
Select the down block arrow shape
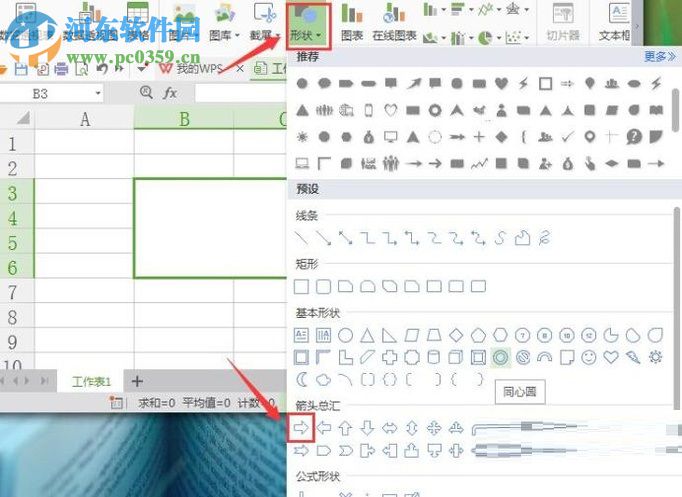(368, 428)
